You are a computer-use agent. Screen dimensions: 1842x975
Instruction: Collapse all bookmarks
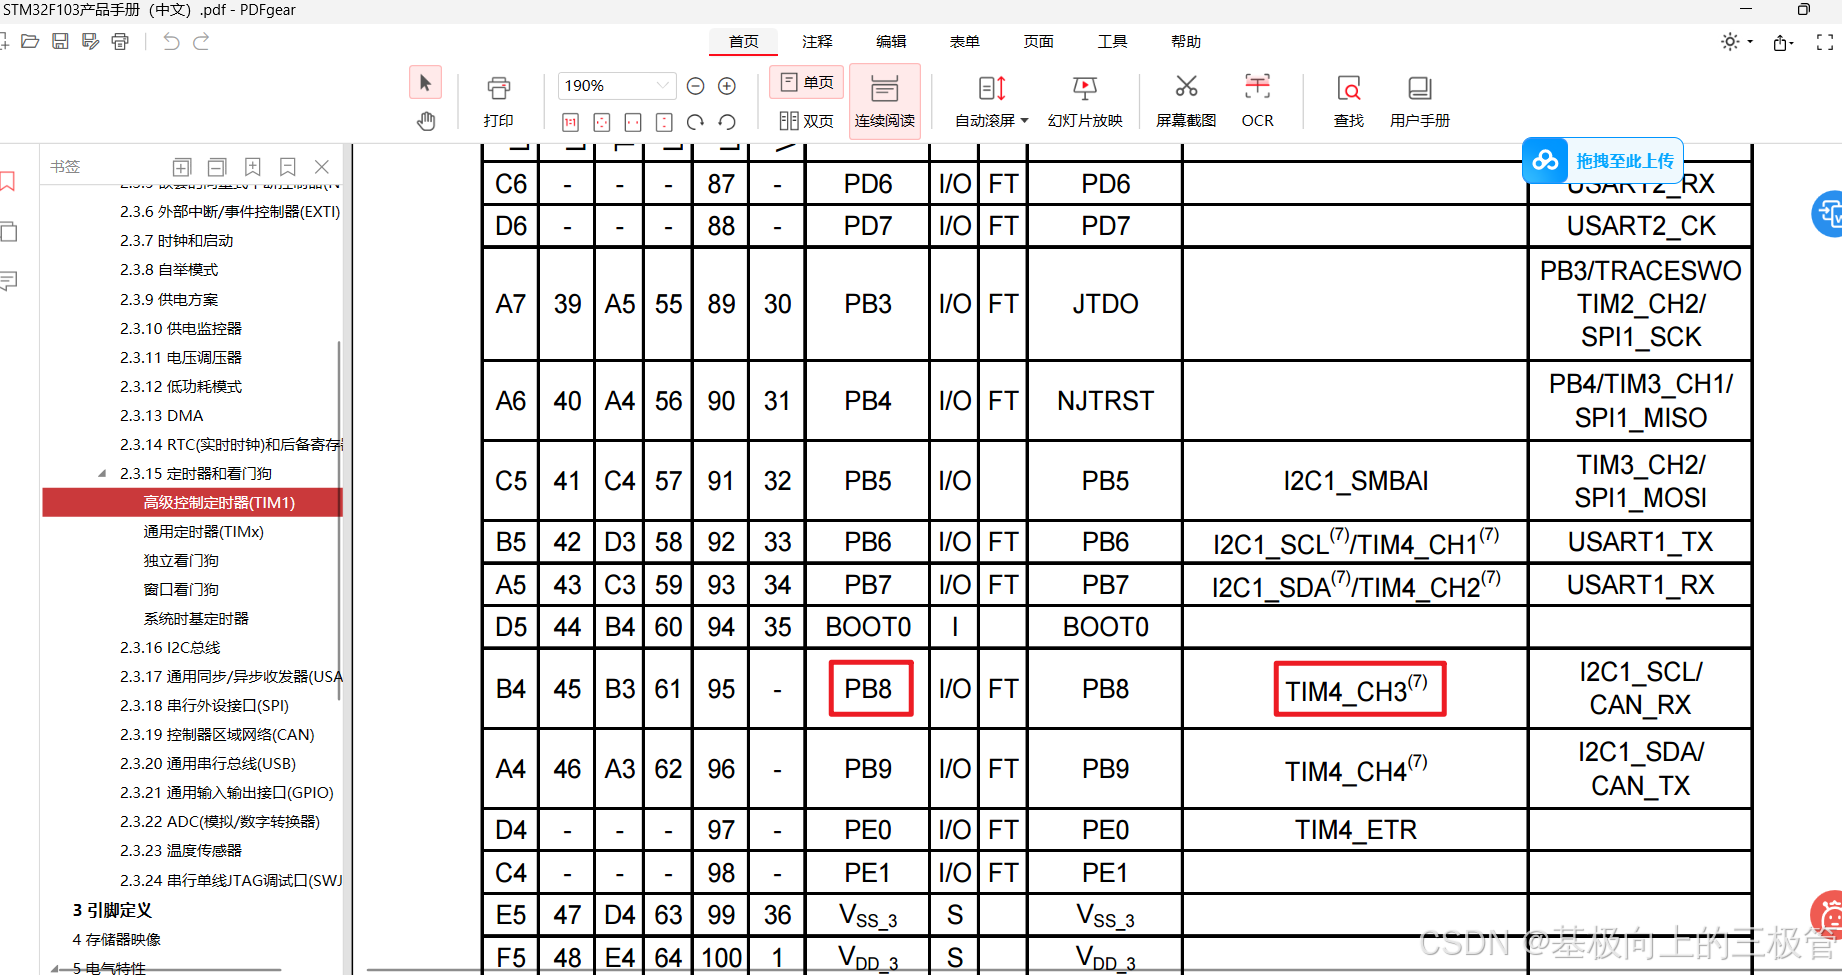coord(217,167)
